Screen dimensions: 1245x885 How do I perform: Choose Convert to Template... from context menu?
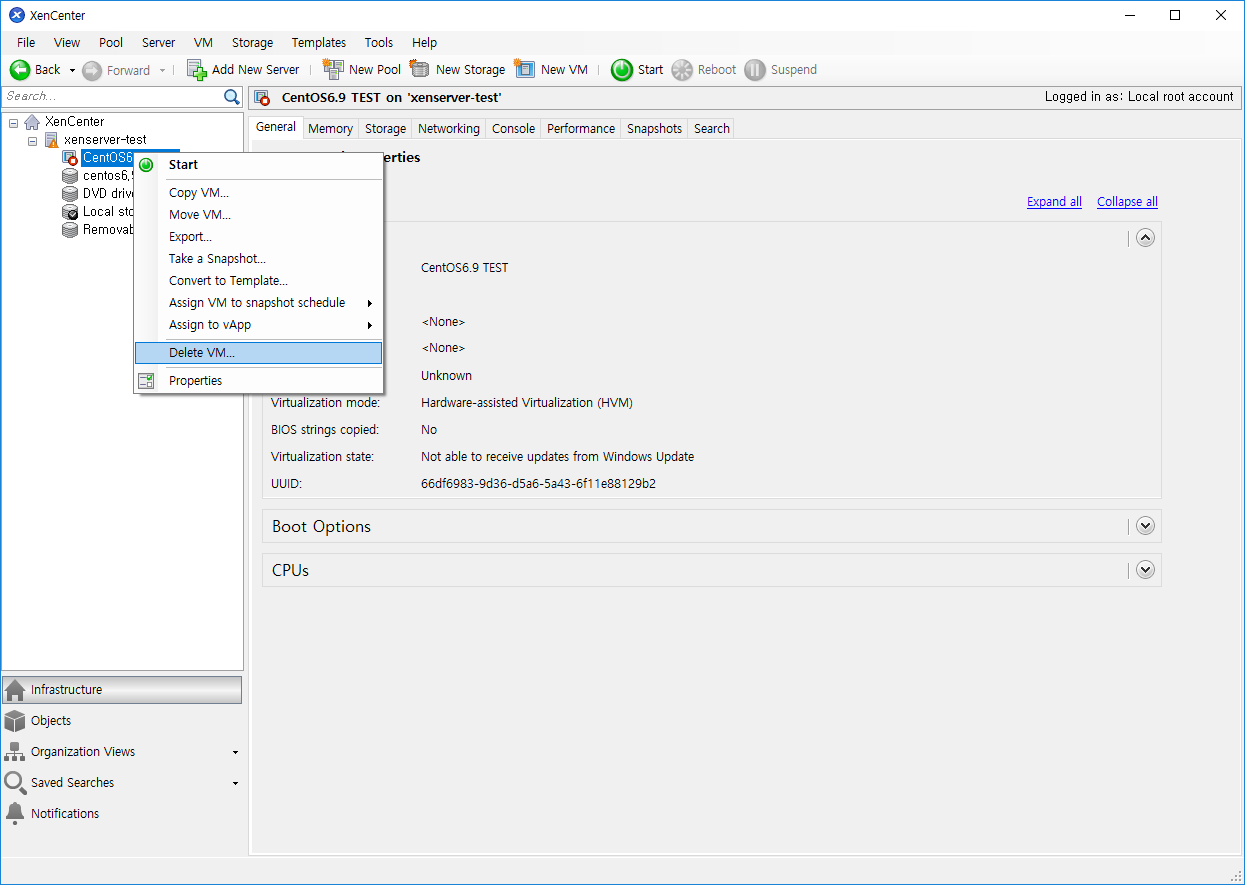coord(259,281)
